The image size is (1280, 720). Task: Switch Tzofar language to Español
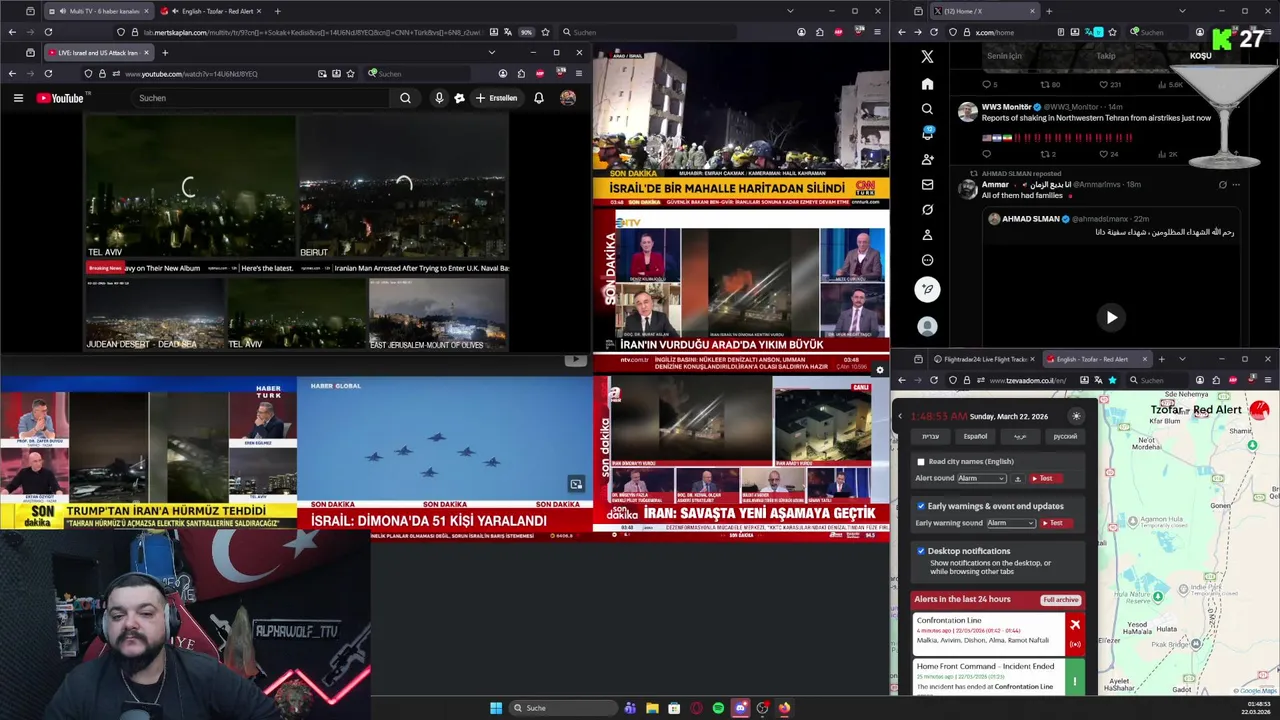[975, 437]
